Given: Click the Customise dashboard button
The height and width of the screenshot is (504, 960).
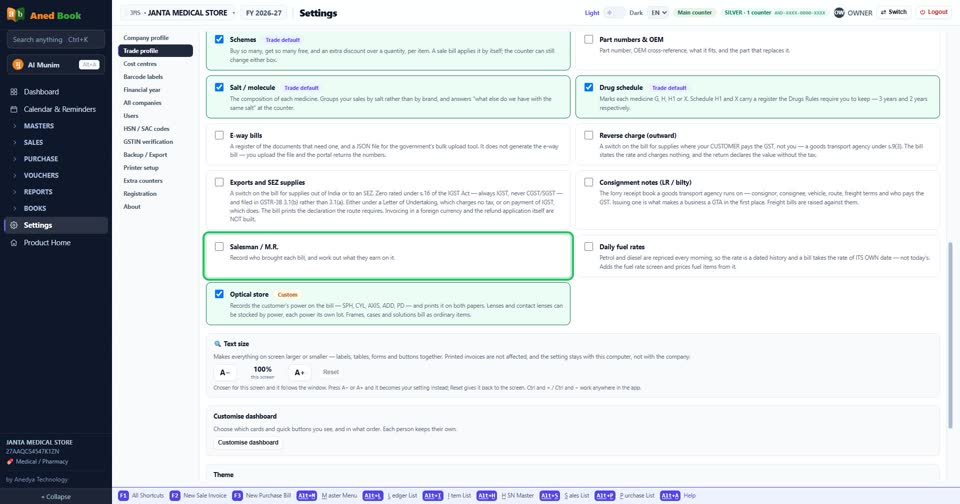Looking at the screenshot, I should 248,442.
